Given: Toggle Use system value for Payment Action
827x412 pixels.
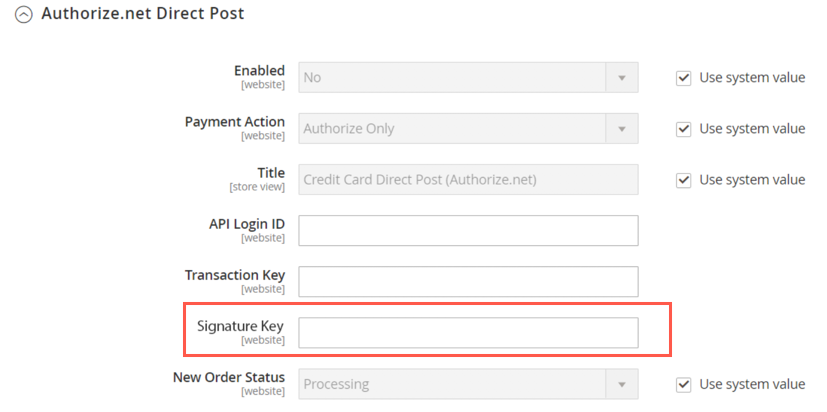Looking at the screenshot, I should [x=684, y=129].
